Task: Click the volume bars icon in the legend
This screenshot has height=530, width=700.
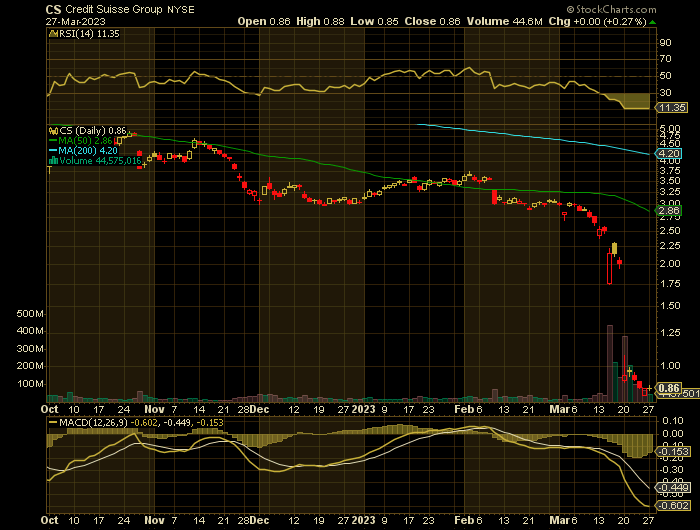Action: [53, 161]
